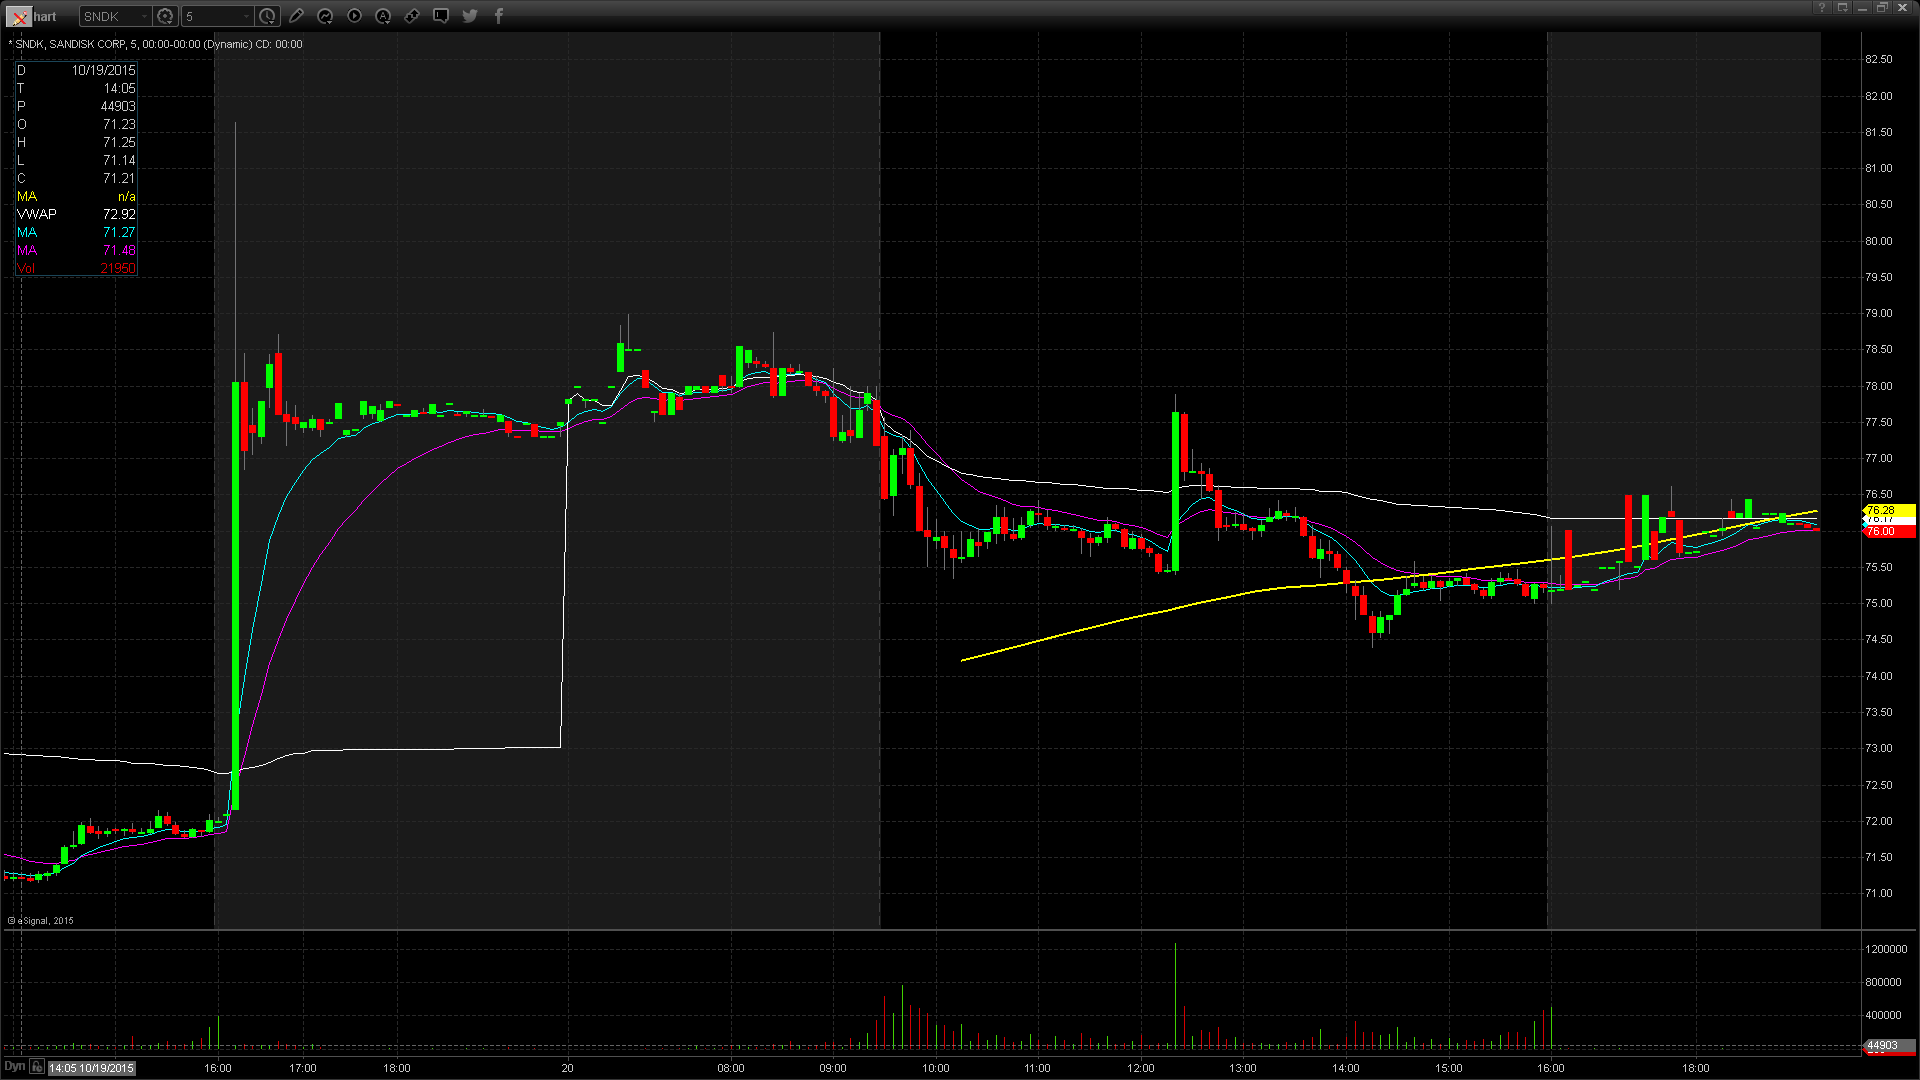Toggle the time axis lock icon
This screenshot has width=1920, height=1080.
[x=37, y=1067]
